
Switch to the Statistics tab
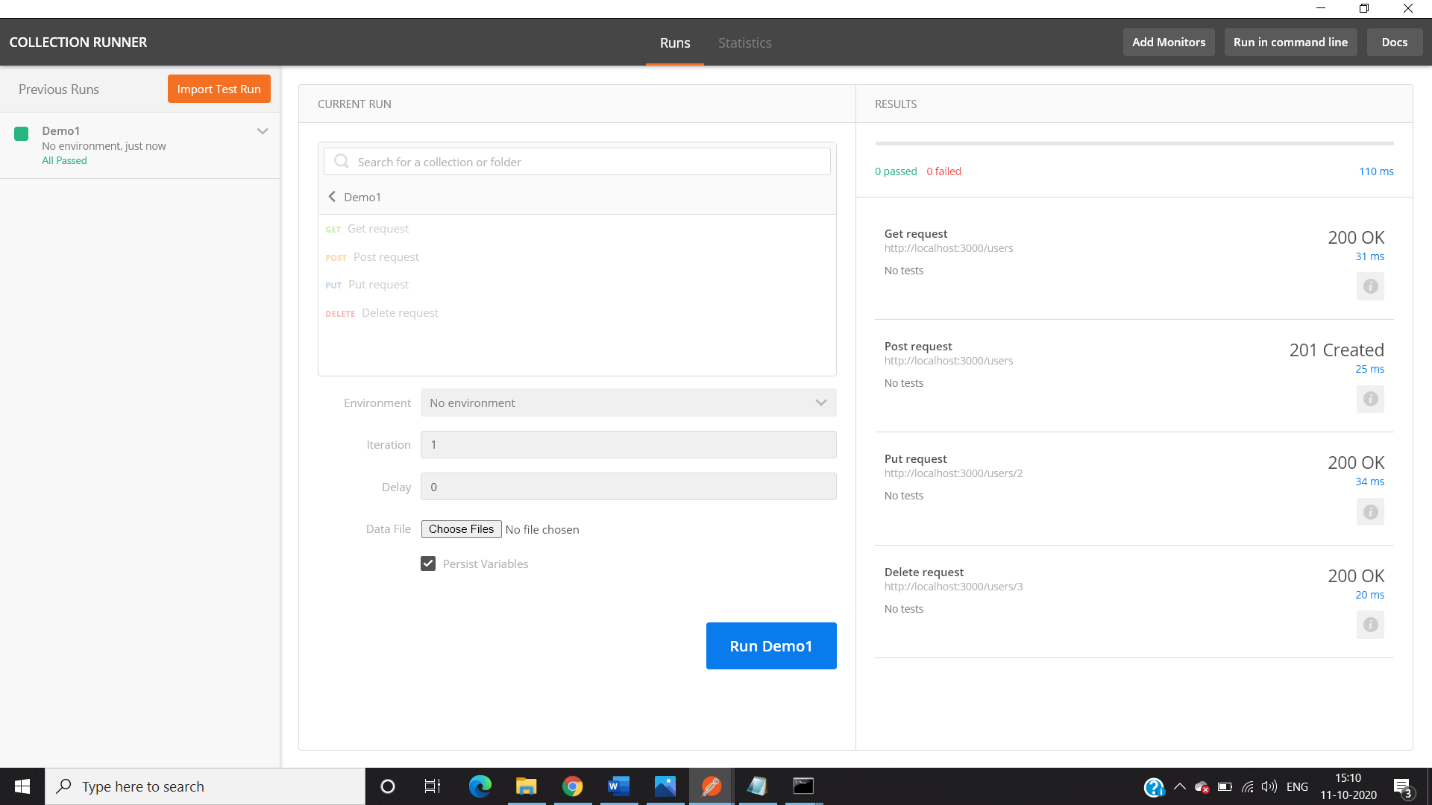pos(745,43)
